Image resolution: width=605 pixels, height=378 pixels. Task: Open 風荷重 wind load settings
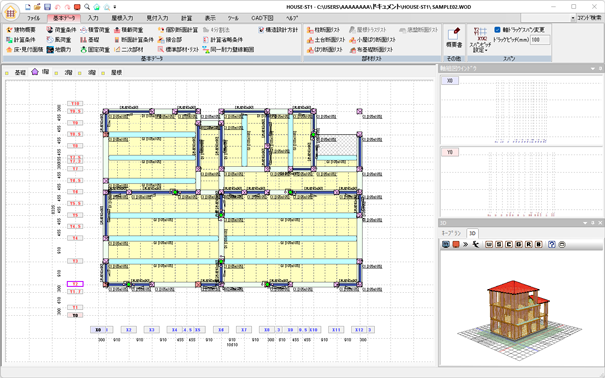(59, 40)
